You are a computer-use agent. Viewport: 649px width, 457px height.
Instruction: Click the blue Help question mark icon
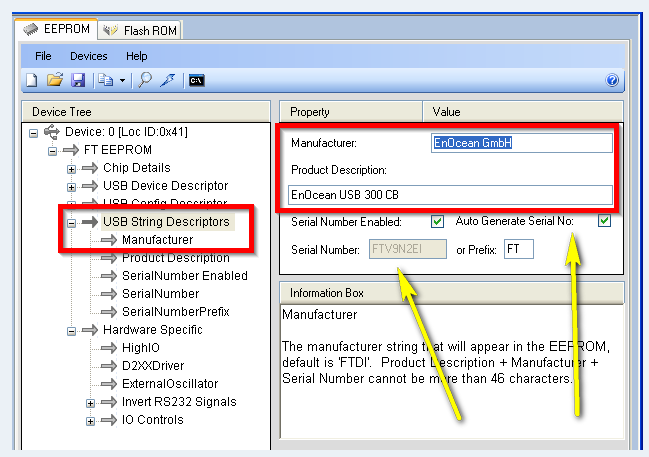[612, 80]
